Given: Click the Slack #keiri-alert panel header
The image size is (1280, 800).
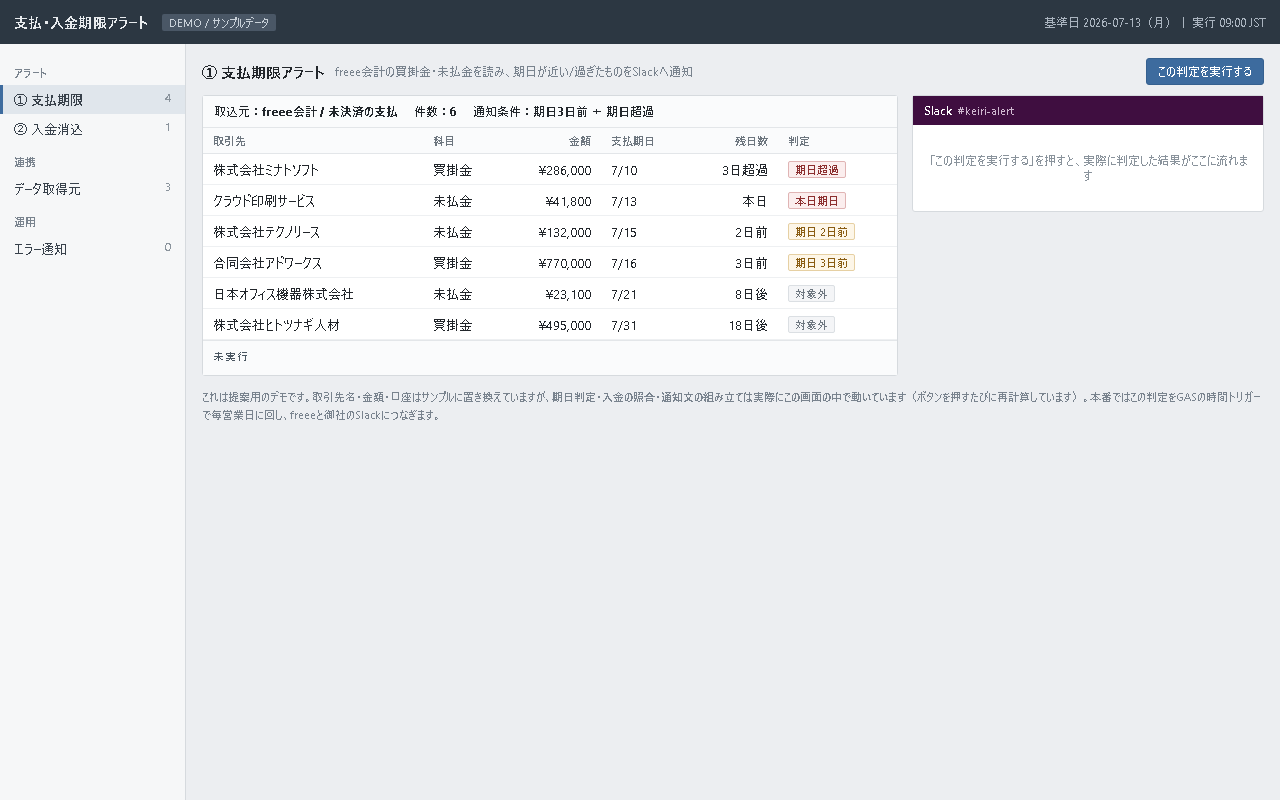Looking at the screenshot, I should 1088,110.
